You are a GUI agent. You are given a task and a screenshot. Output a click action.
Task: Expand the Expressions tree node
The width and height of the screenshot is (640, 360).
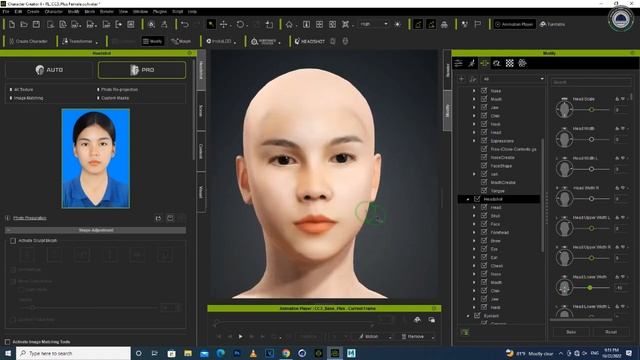point(474,140)
